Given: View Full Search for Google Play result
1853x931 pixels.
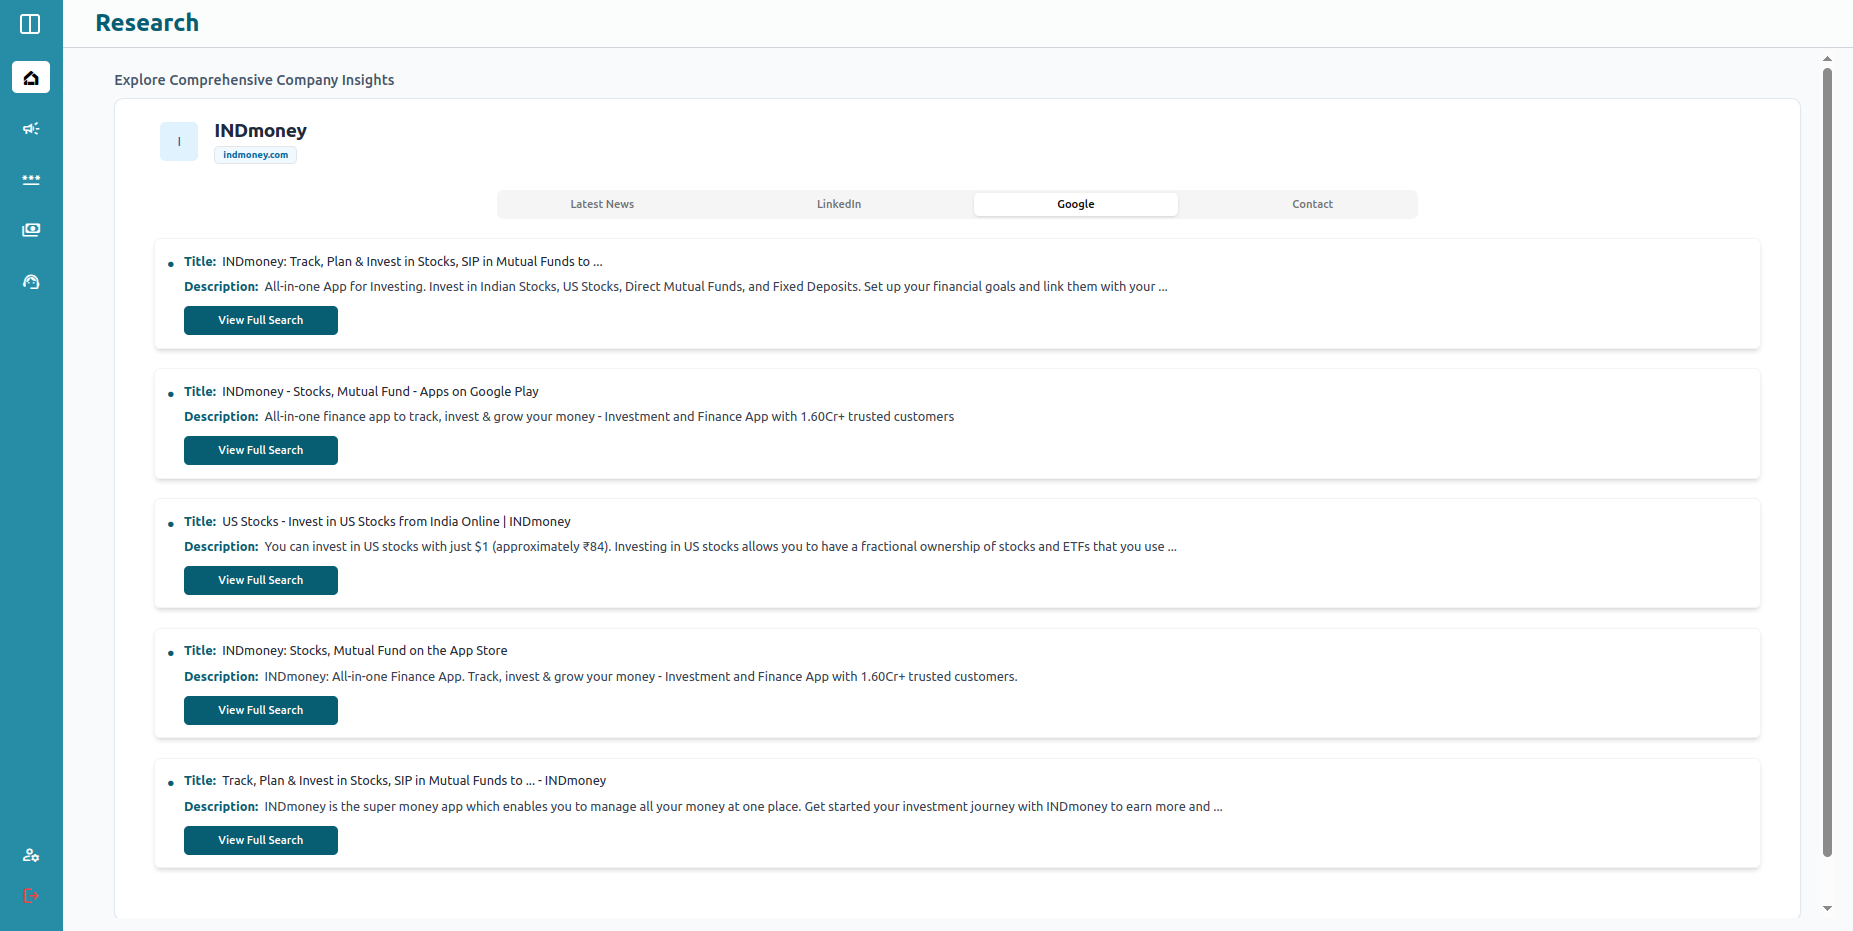Looking at the screenshot, I should click(x=261, y=450).
